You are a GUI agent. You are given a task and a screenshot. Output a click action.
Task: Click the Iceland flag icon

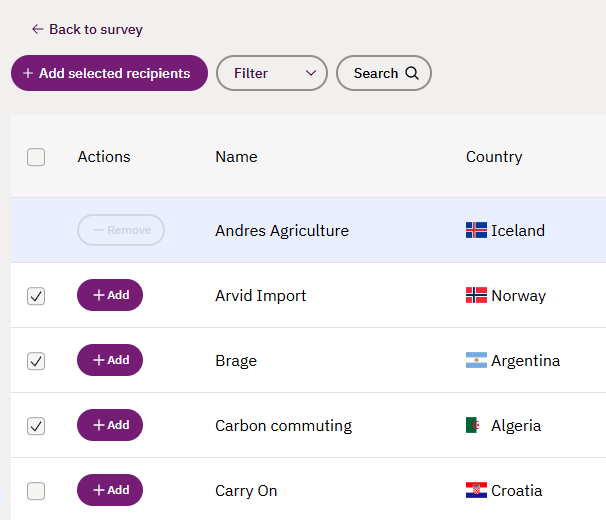coord(476,230)
